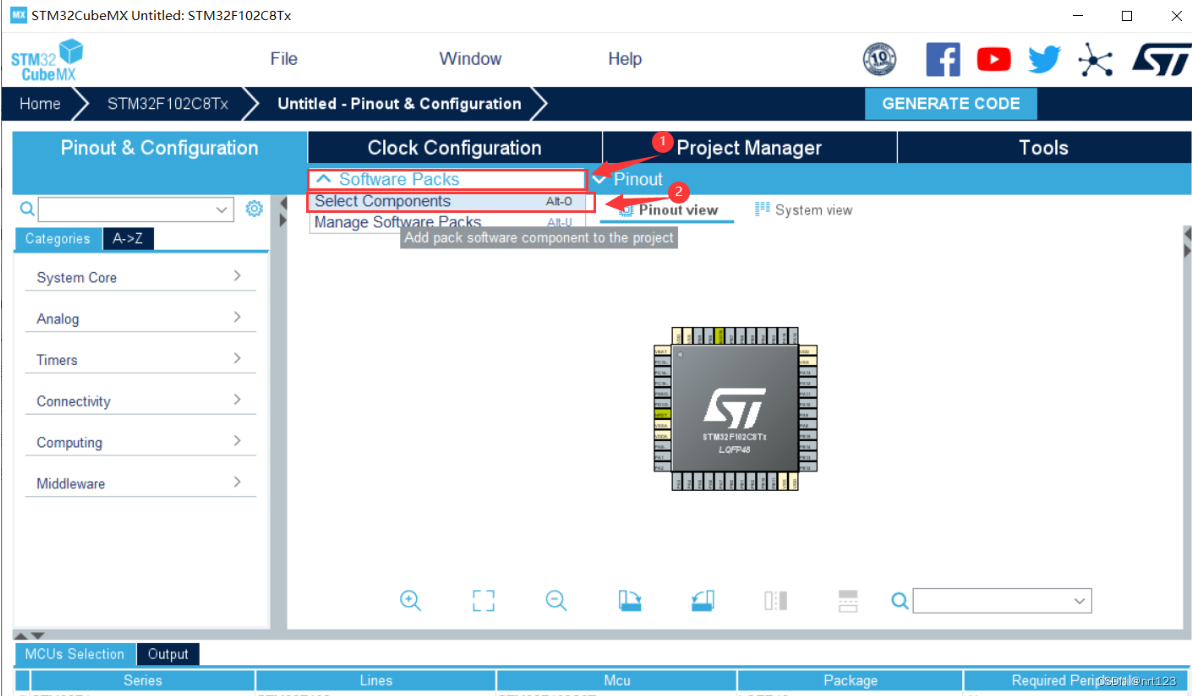Go to Home breadcrumb
1192x696 pixels.
coord(40,103)
